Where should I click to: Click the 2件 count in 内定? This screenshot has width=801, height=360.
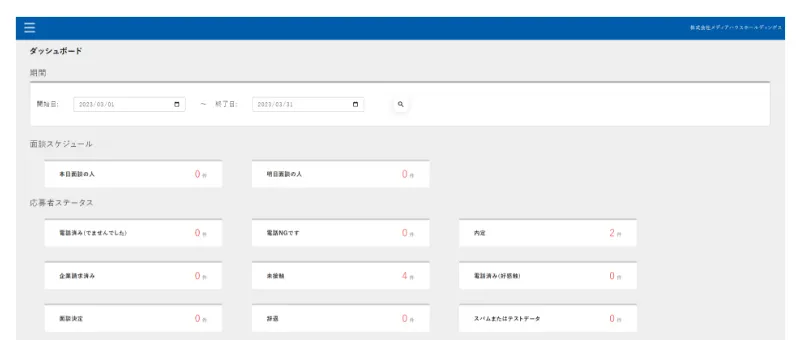[615, 233]
